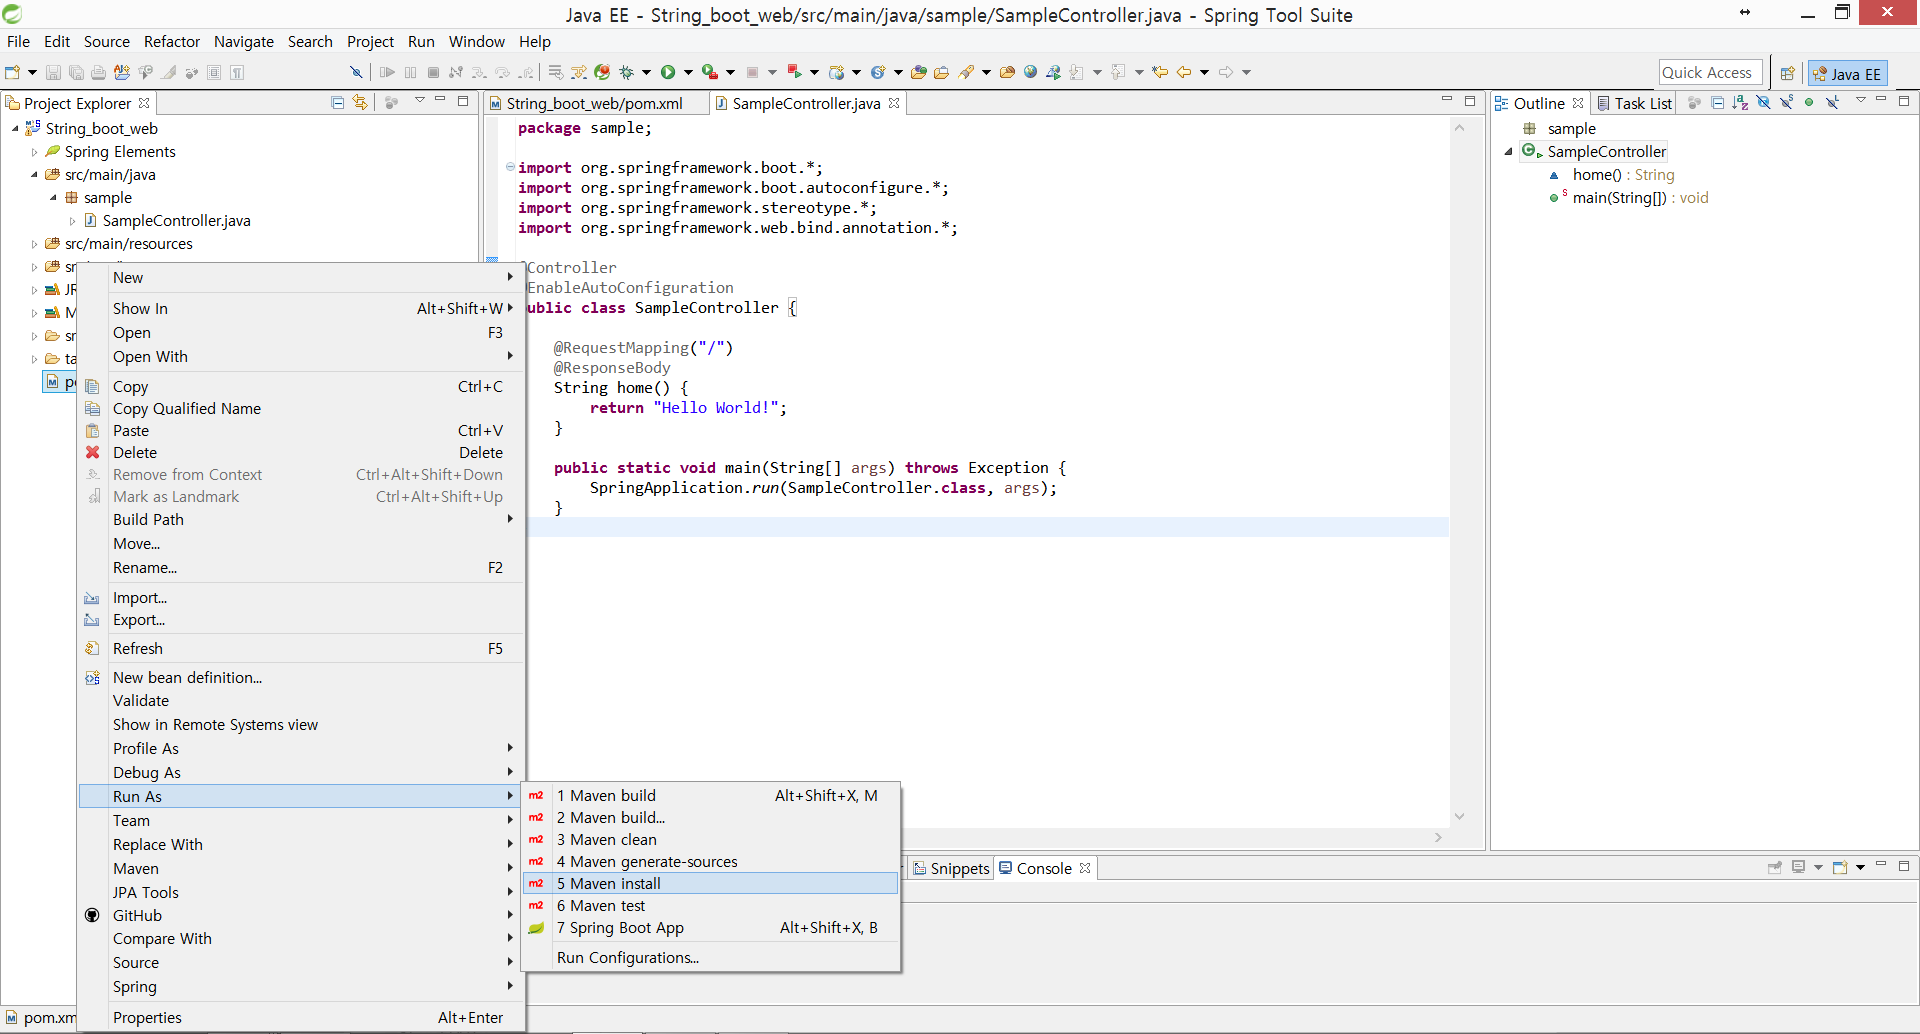Collapse SampleController class in Outline
Viewport: 1920px width, 1034px height.
[x=1509, y=152]
